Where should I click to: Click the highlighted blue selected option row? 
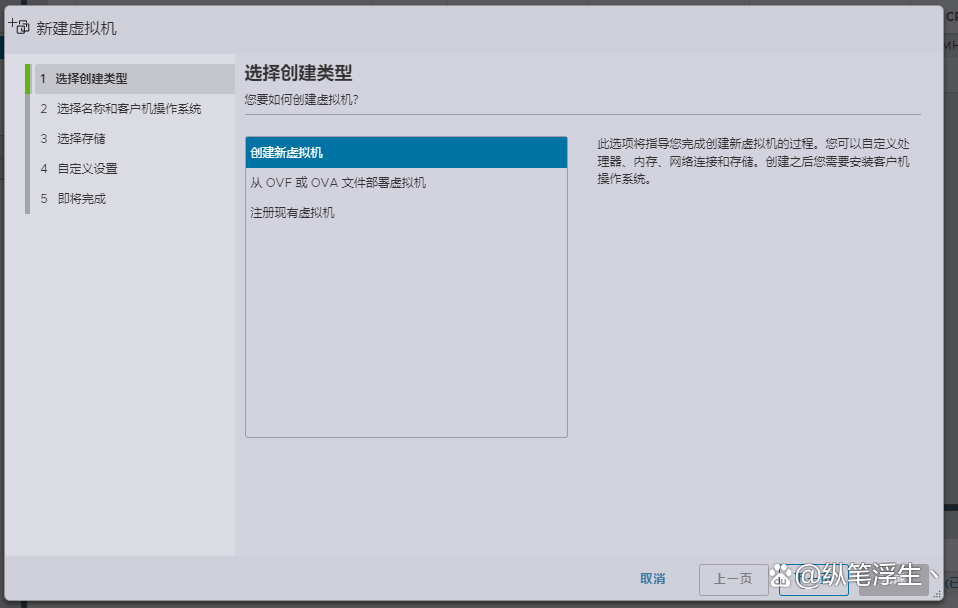point(405,150)
